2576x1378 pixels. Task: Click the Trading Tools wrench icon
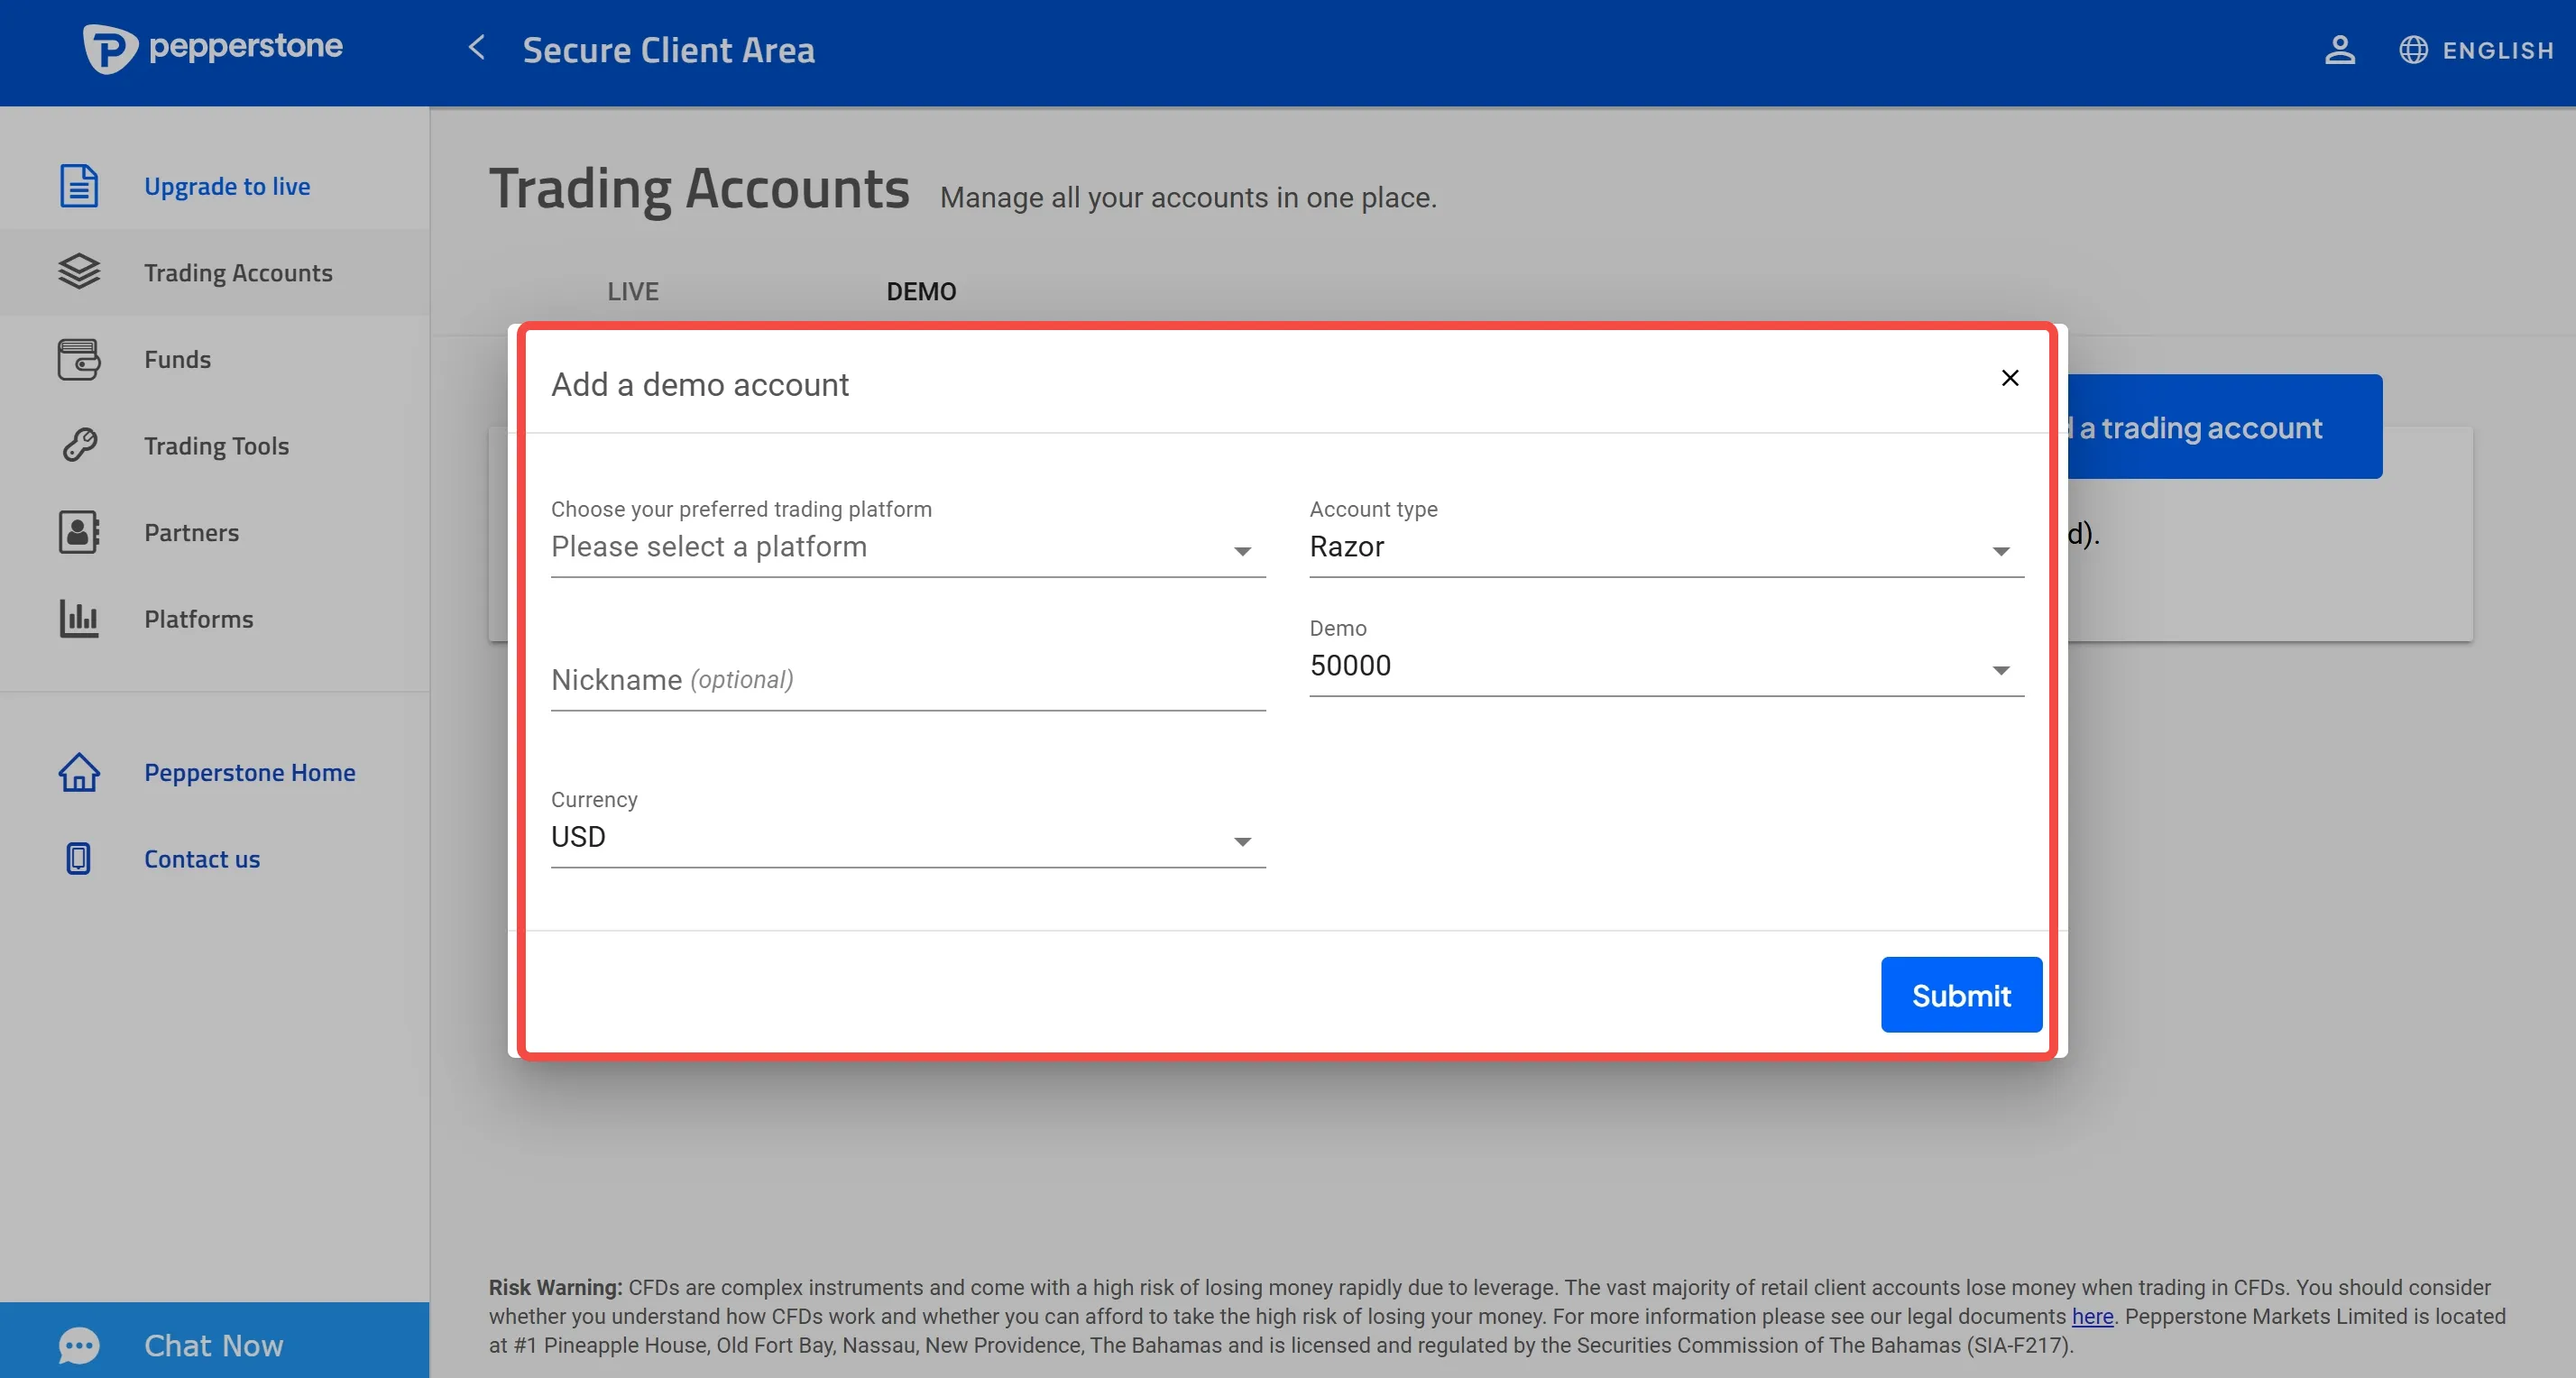point(79,445)
